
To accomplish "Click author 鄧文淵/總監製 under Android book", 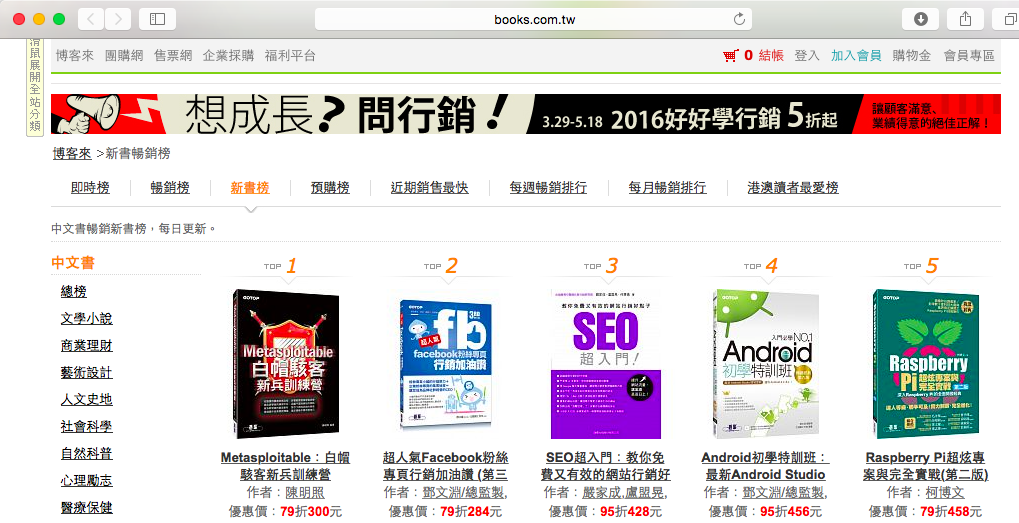I will point(785,493).
